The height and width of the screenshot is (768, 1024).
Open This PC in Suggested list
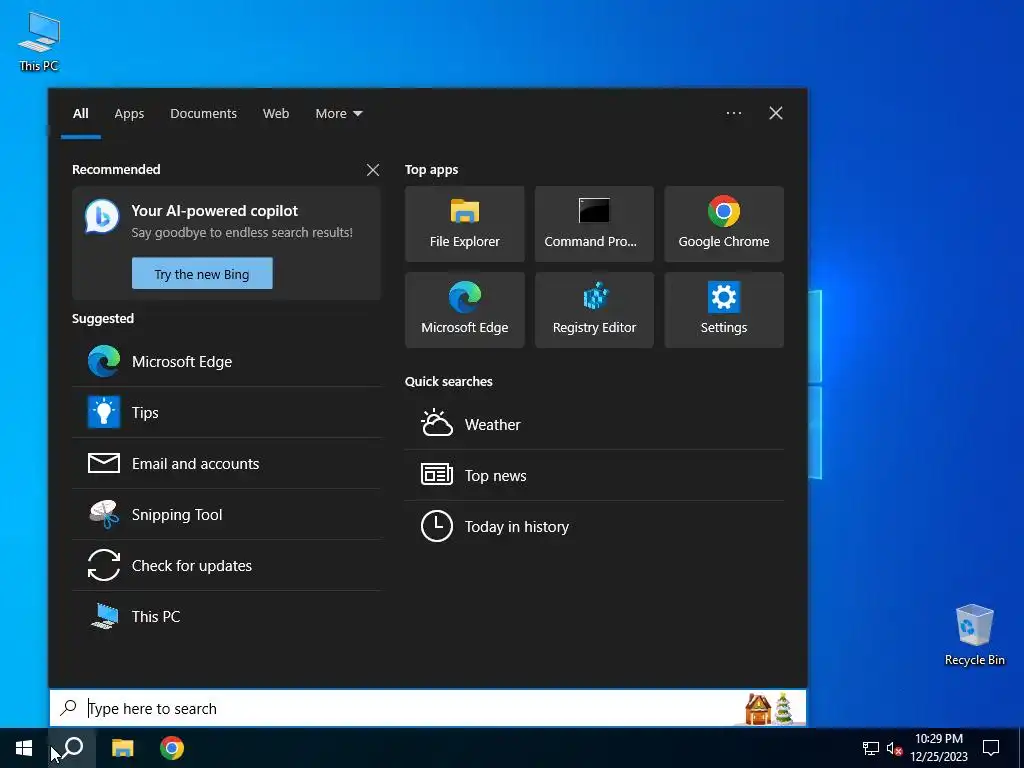(x=227, y=616)
